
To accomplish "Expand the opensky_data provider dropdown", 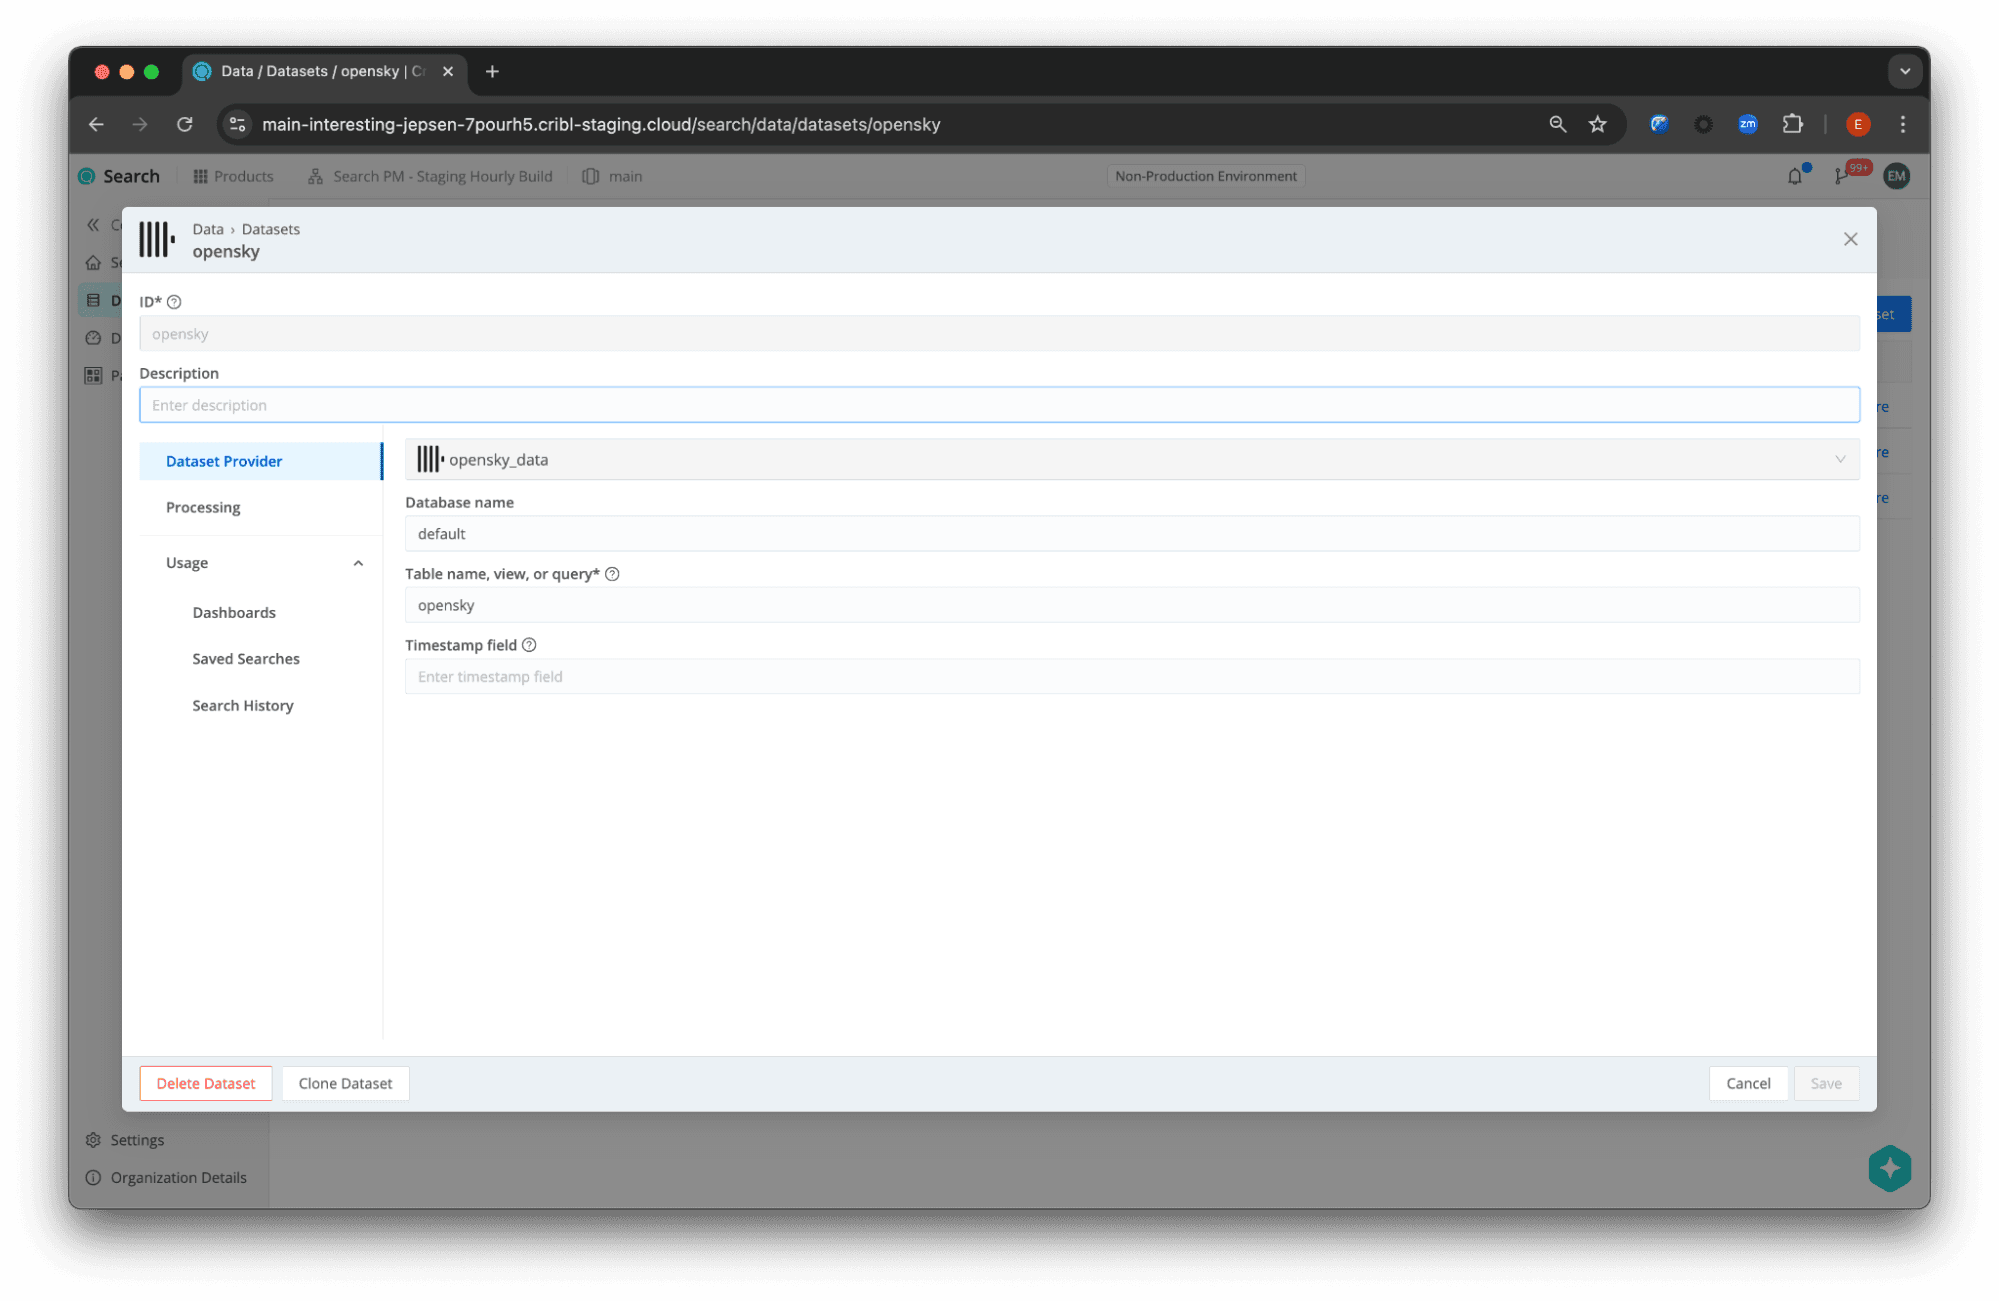I will click(x=1839, y=460).
